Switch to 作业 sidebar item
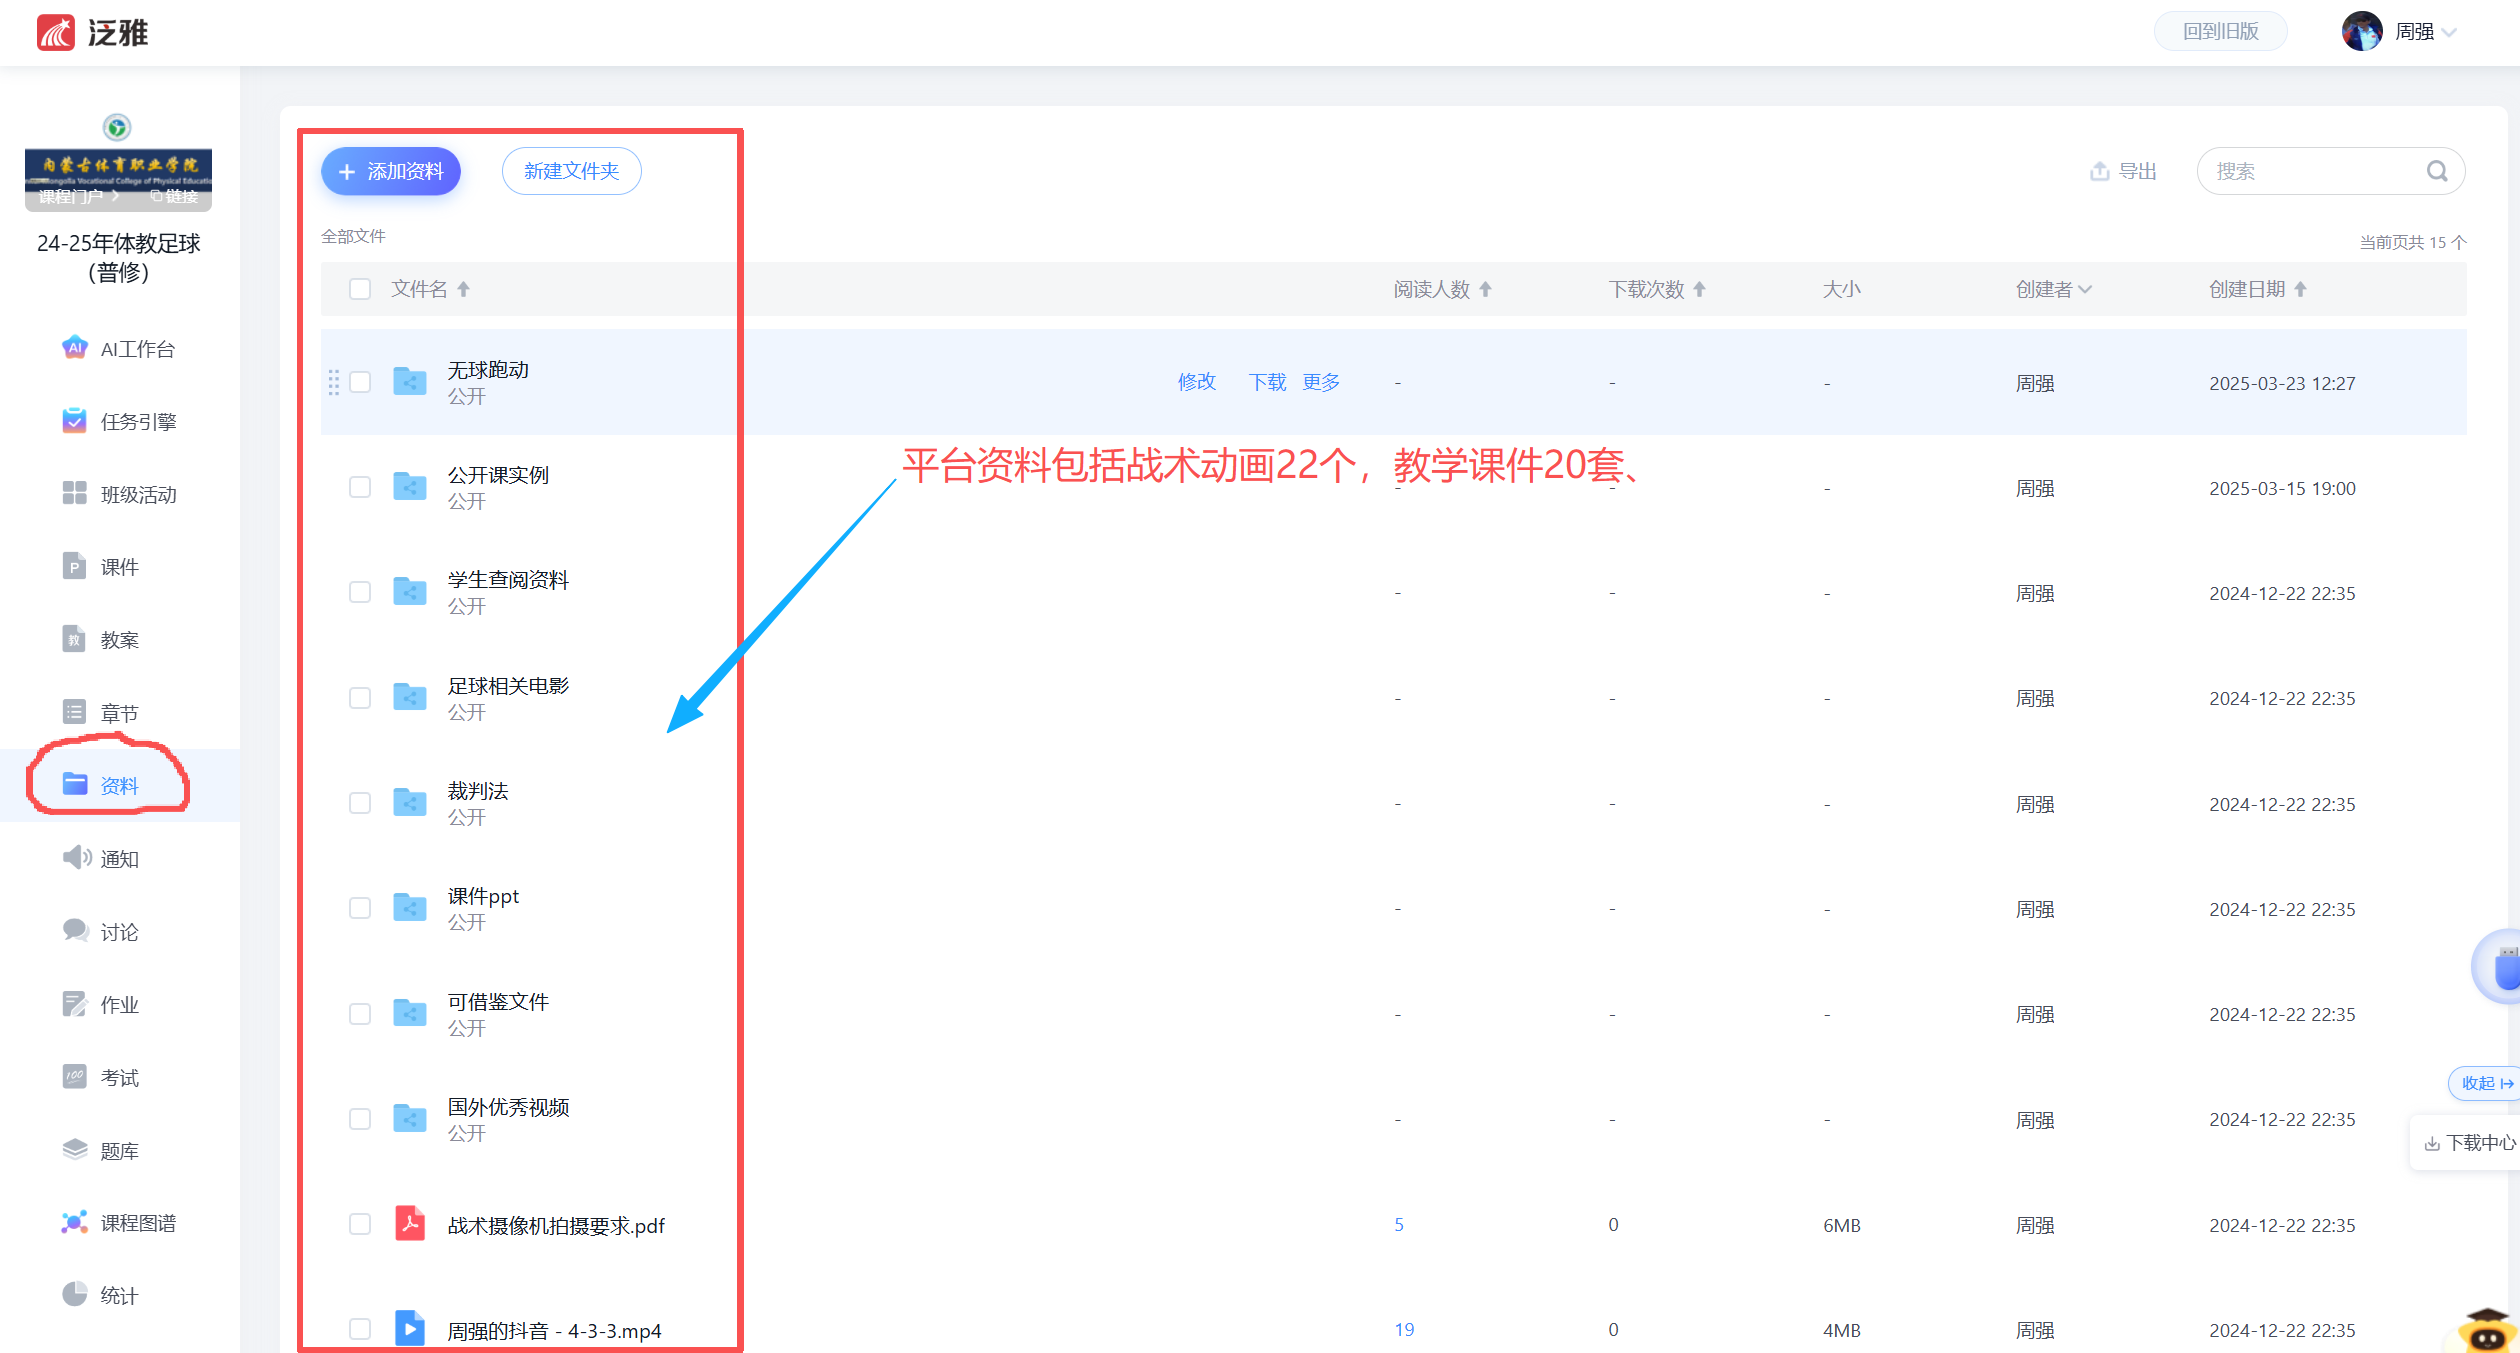Viewport: 2520px width, 1353px height. (x=119, y=1005)
